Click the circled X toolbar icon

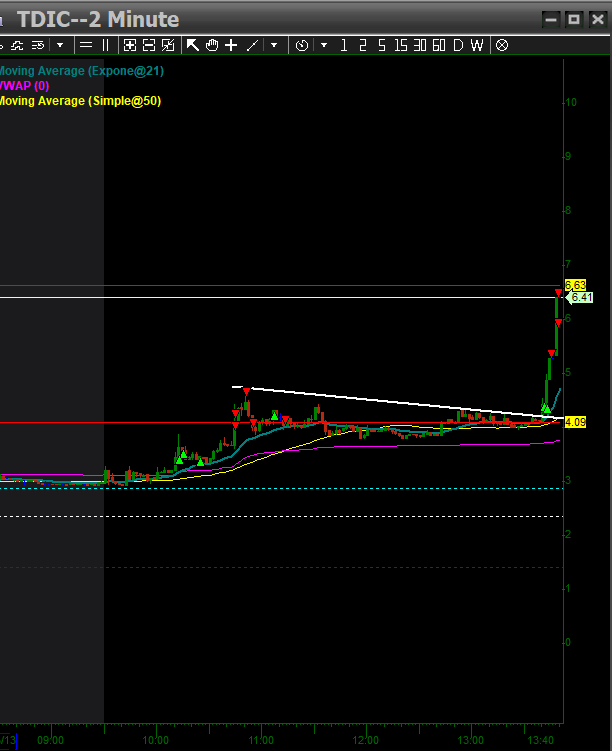[x=502, y=46]
